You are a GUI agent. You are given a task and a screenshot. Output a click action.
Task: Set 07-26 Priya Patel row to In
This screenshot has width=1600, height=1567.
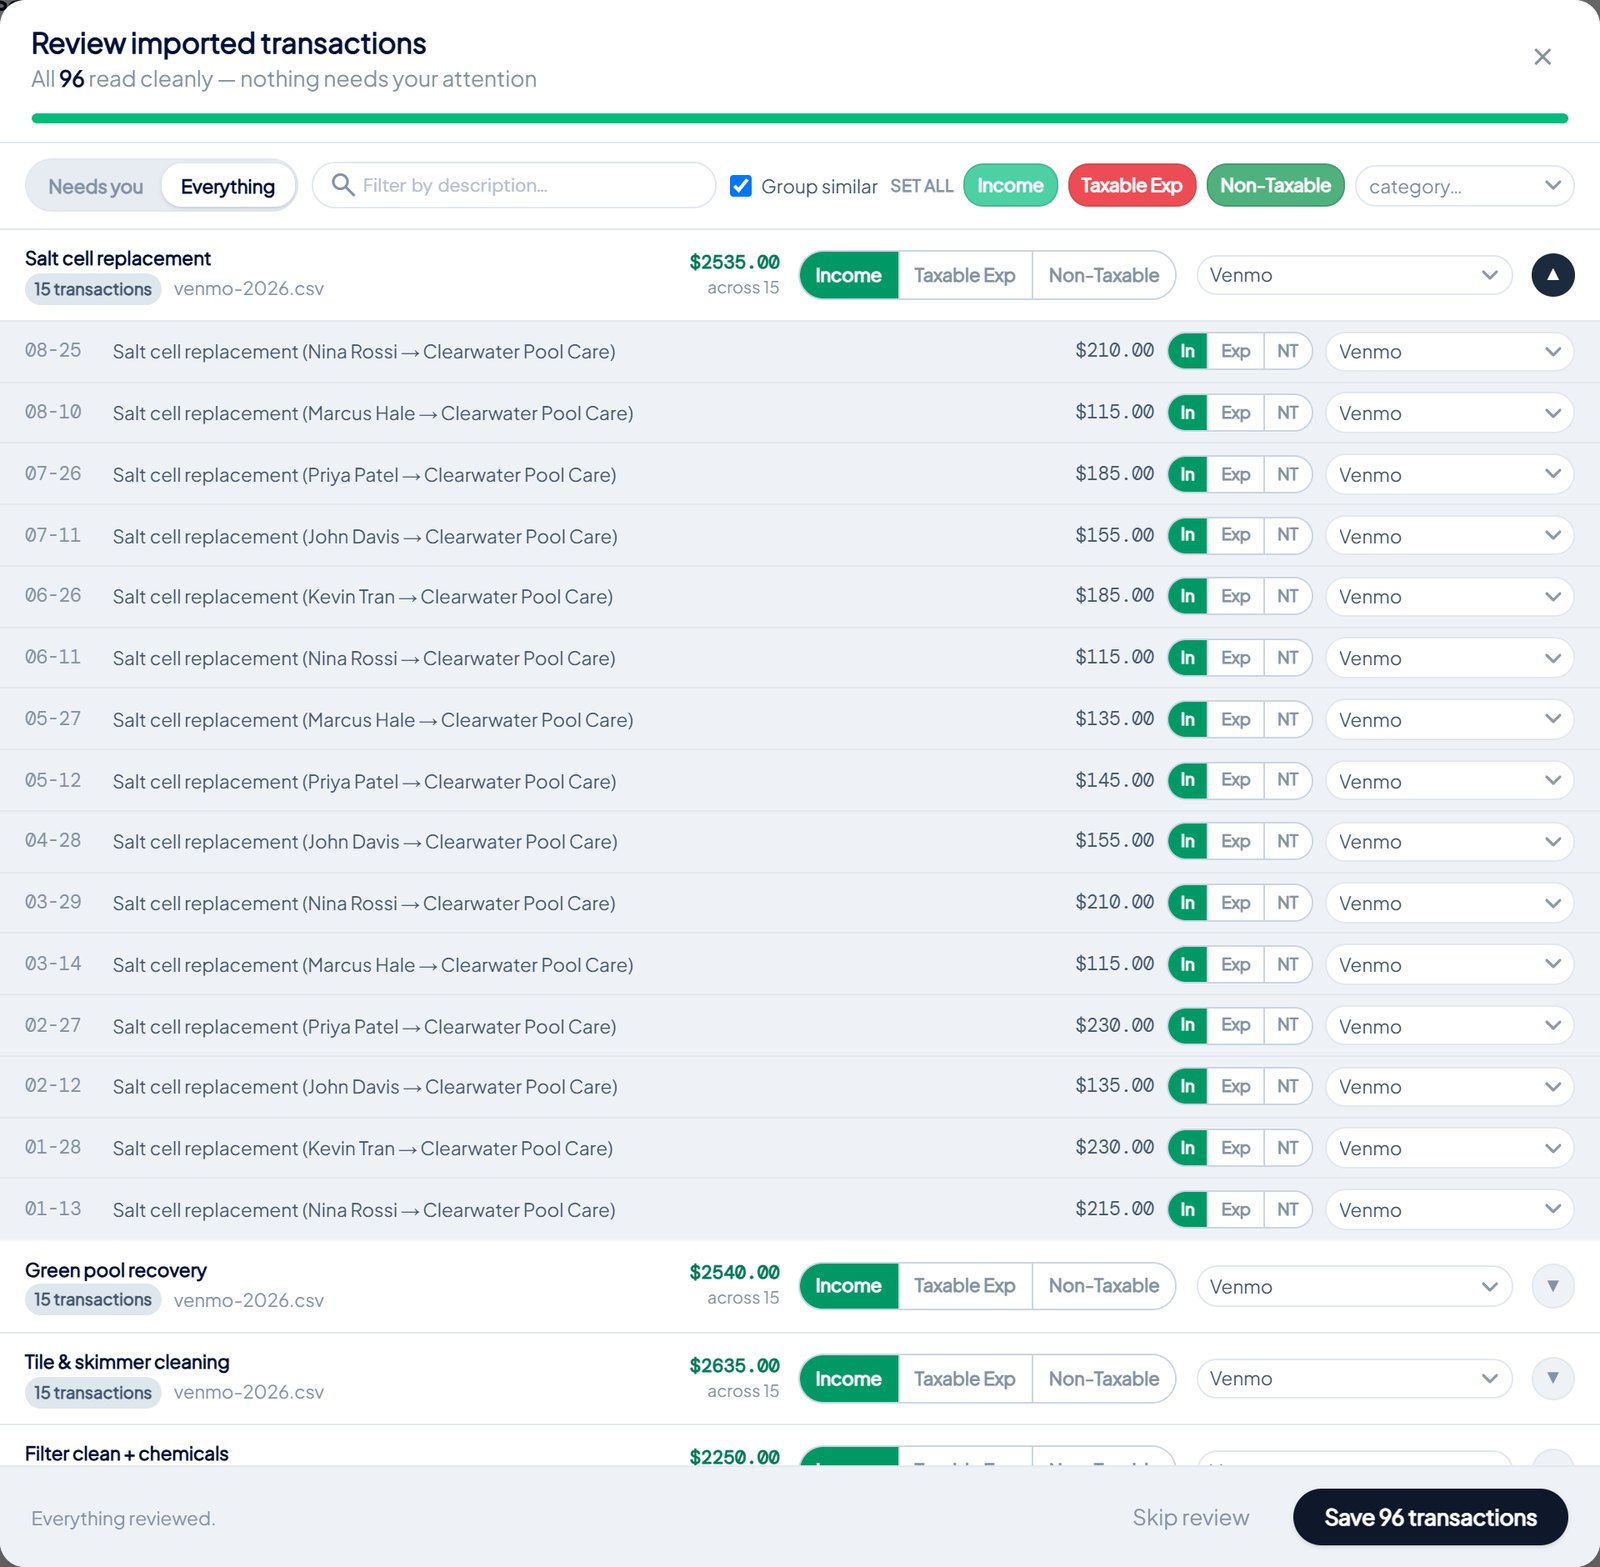[1187, 474]
